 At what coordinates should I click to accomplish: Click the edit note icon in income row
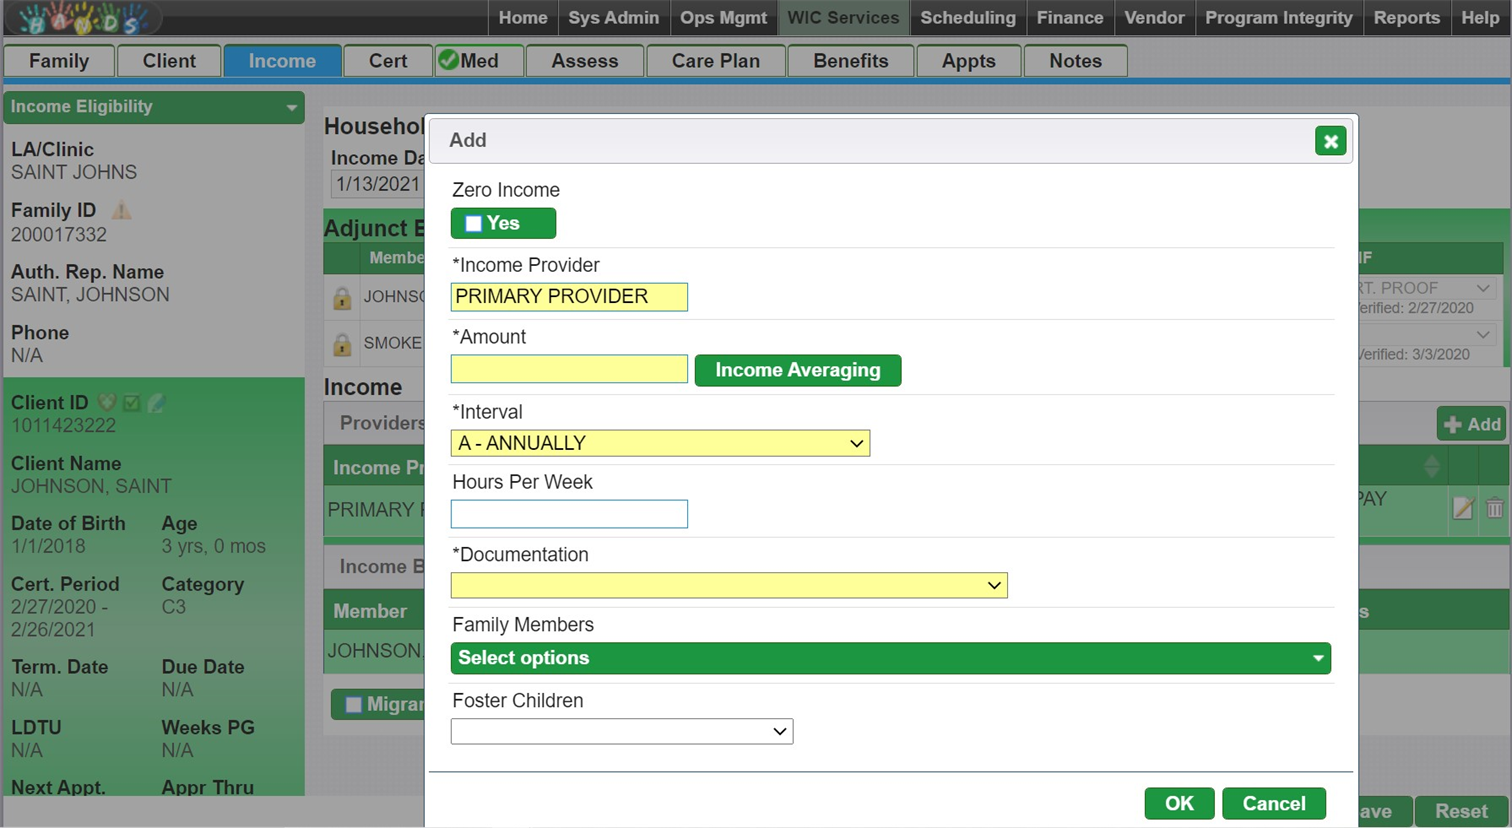pyautogui.click(x=1462, y=508)
